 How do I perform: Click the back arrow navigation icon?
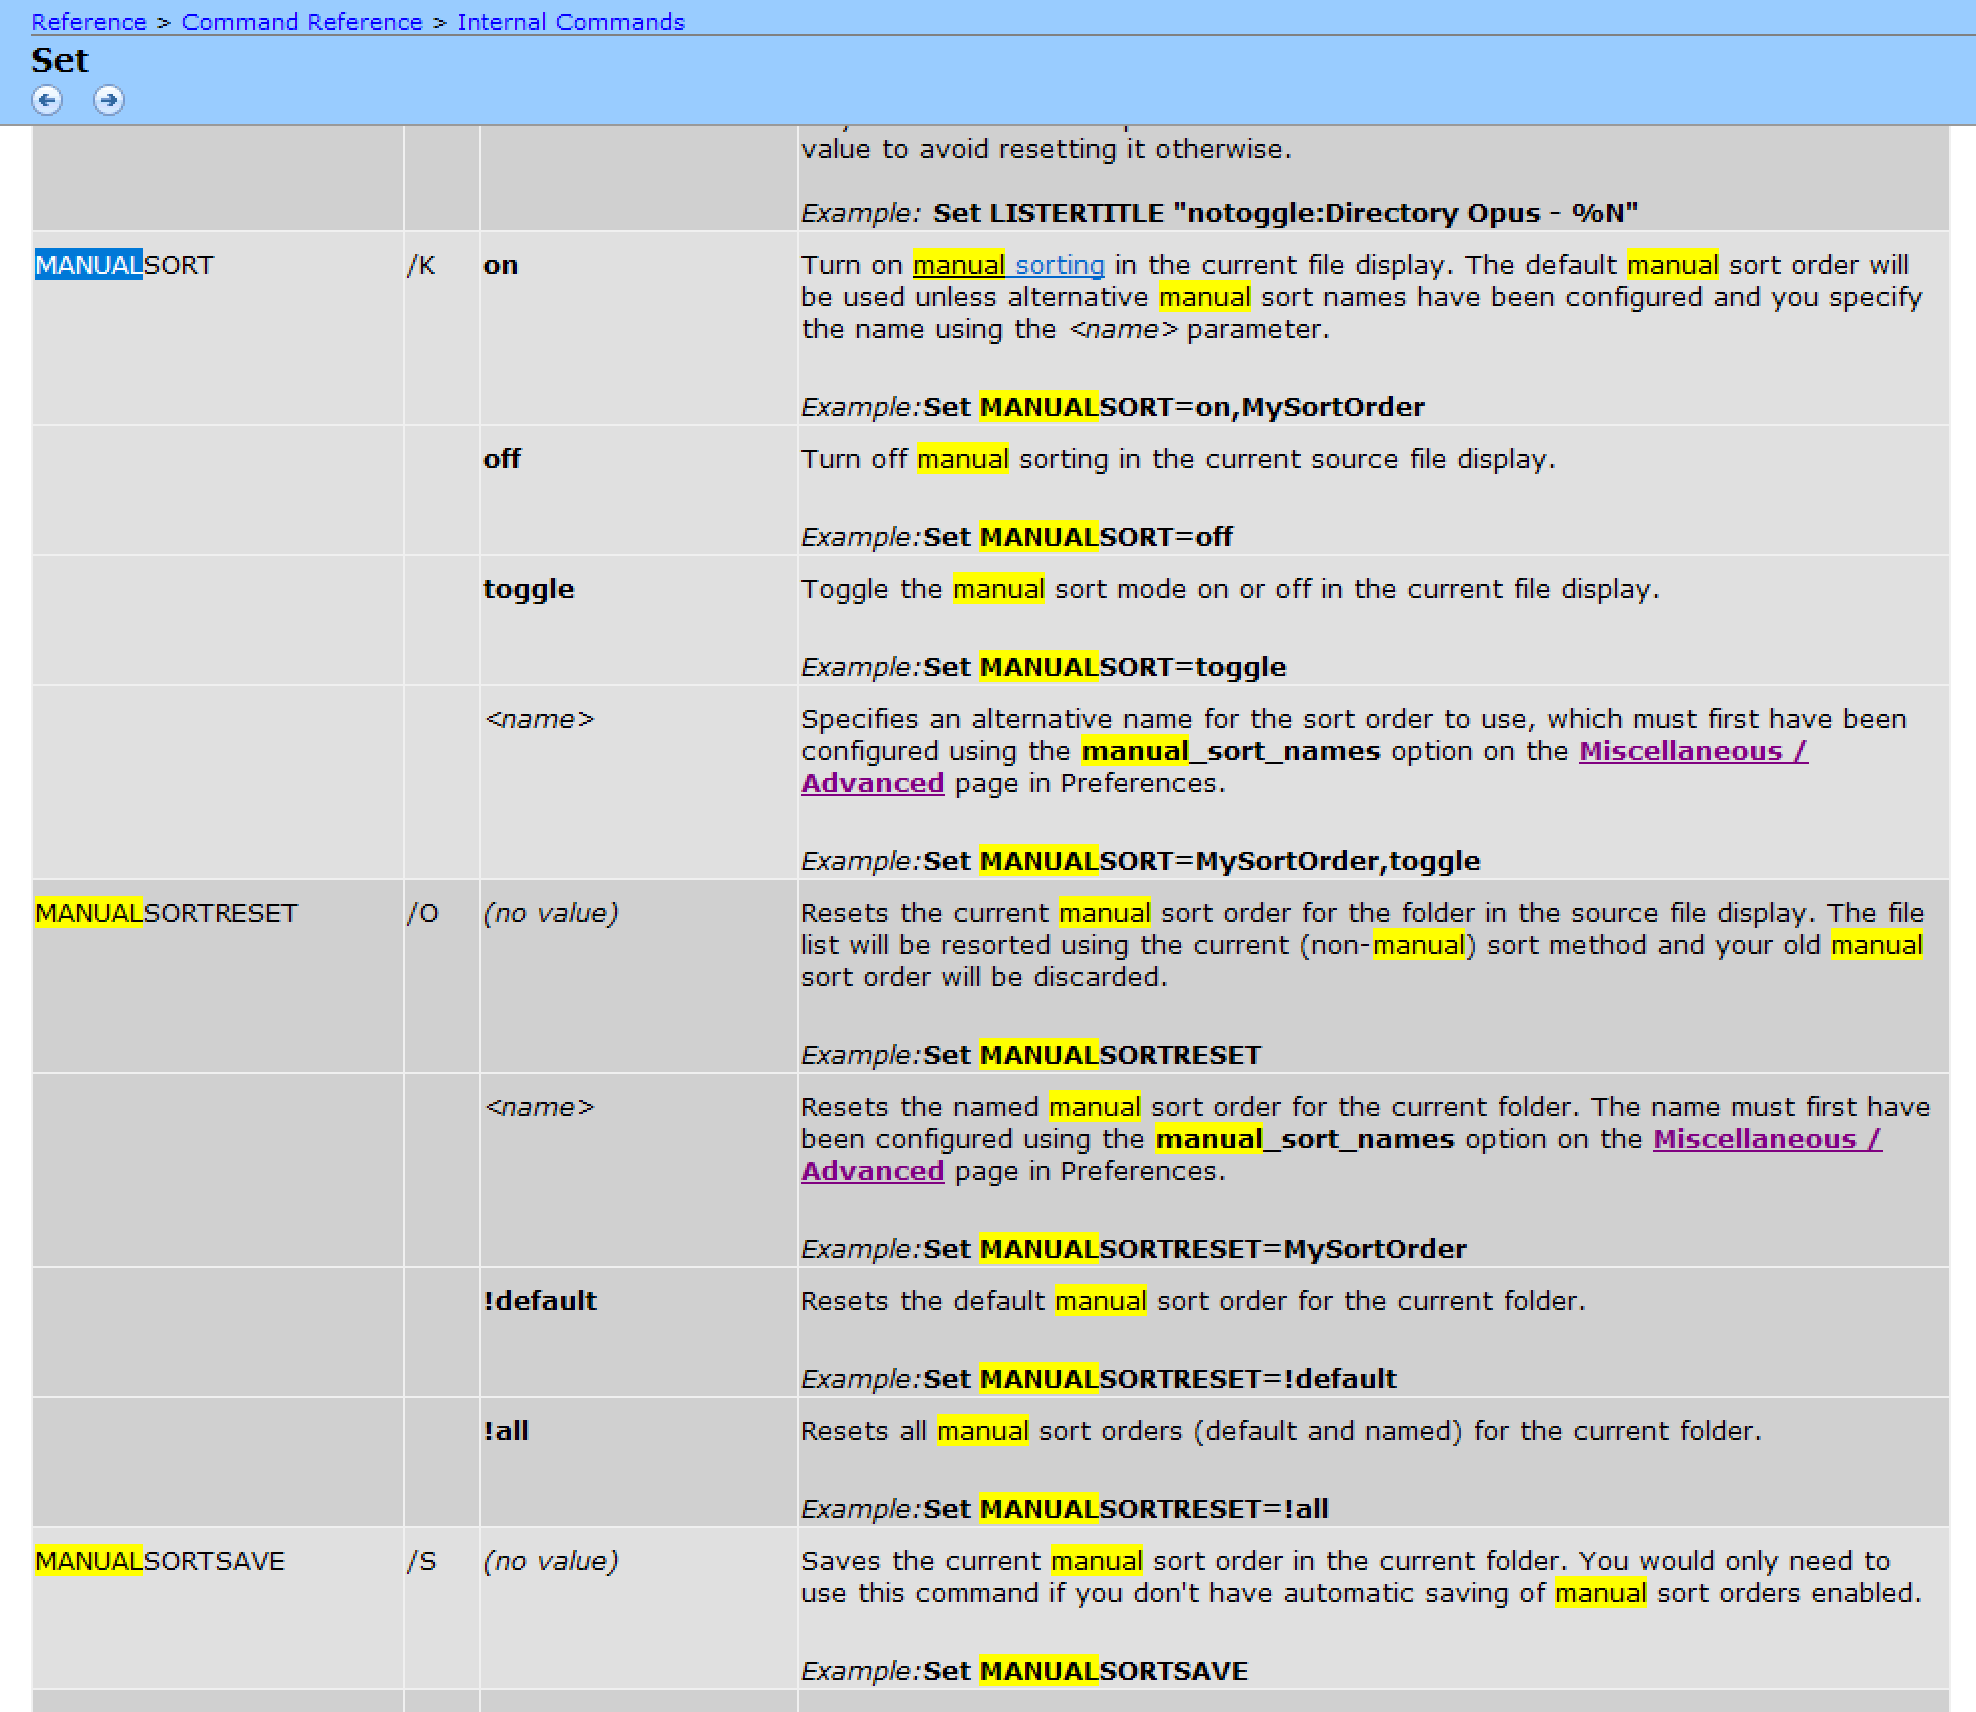[x=47, y=100]
